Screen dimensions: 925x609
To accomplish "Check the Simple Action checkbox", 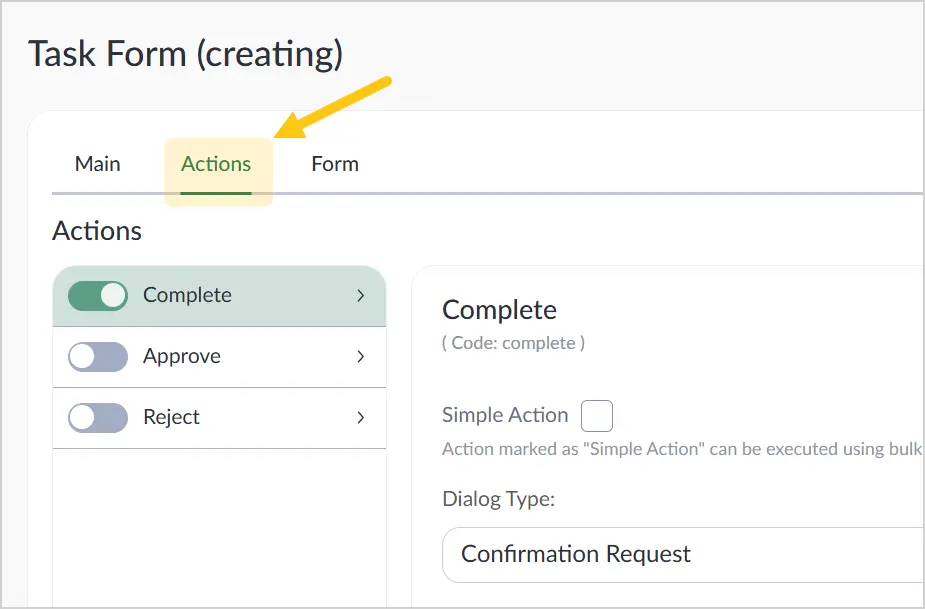I will pyautogui.click(x=597, y=415).
